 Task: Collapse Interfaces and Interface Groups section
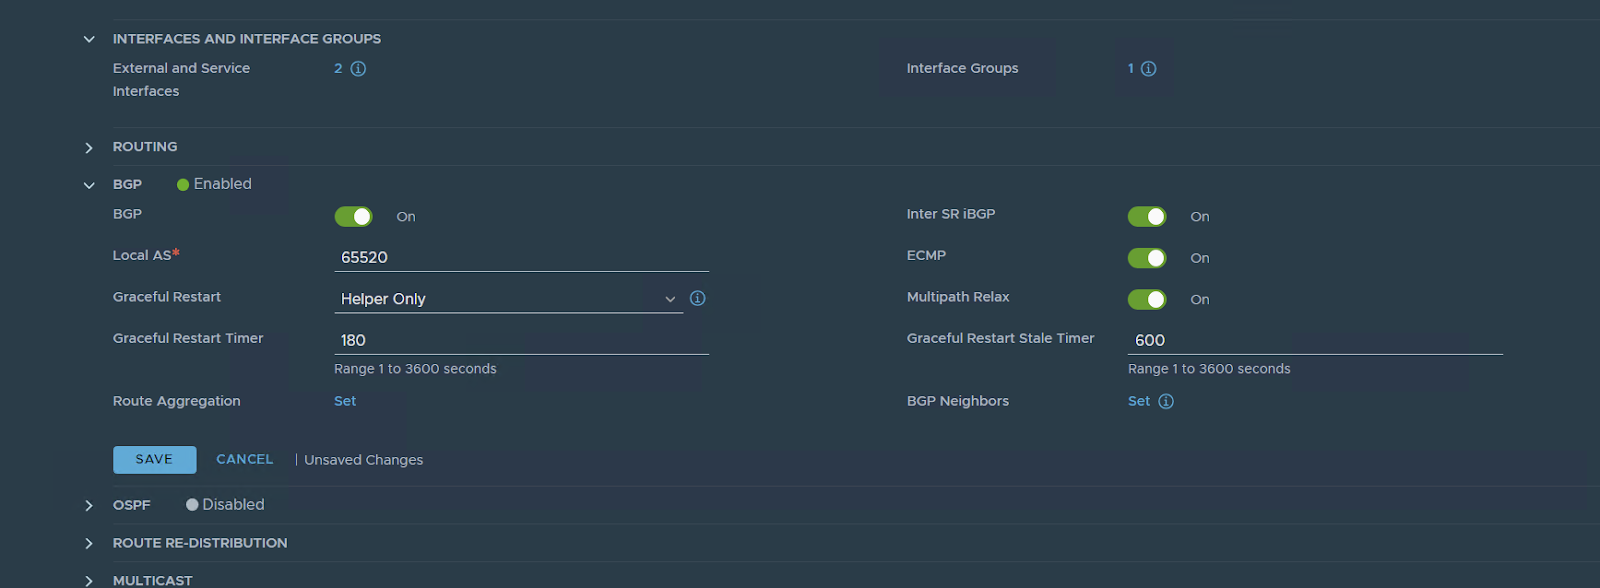point(89,39)
